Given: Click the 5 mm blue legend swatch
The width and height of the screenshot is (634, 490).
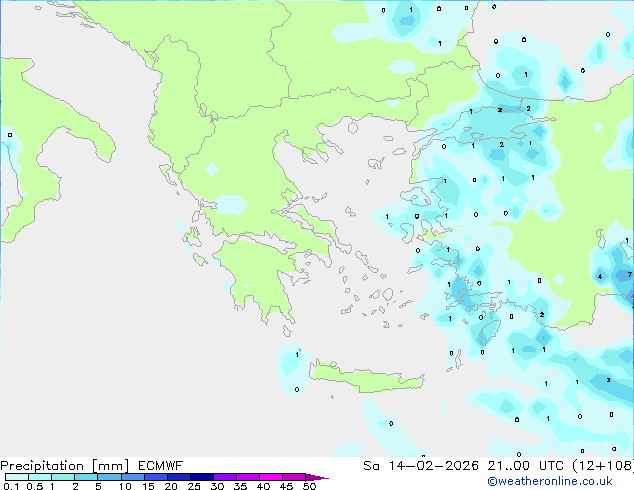Looking at the screenshot, I should coord(109,477).
